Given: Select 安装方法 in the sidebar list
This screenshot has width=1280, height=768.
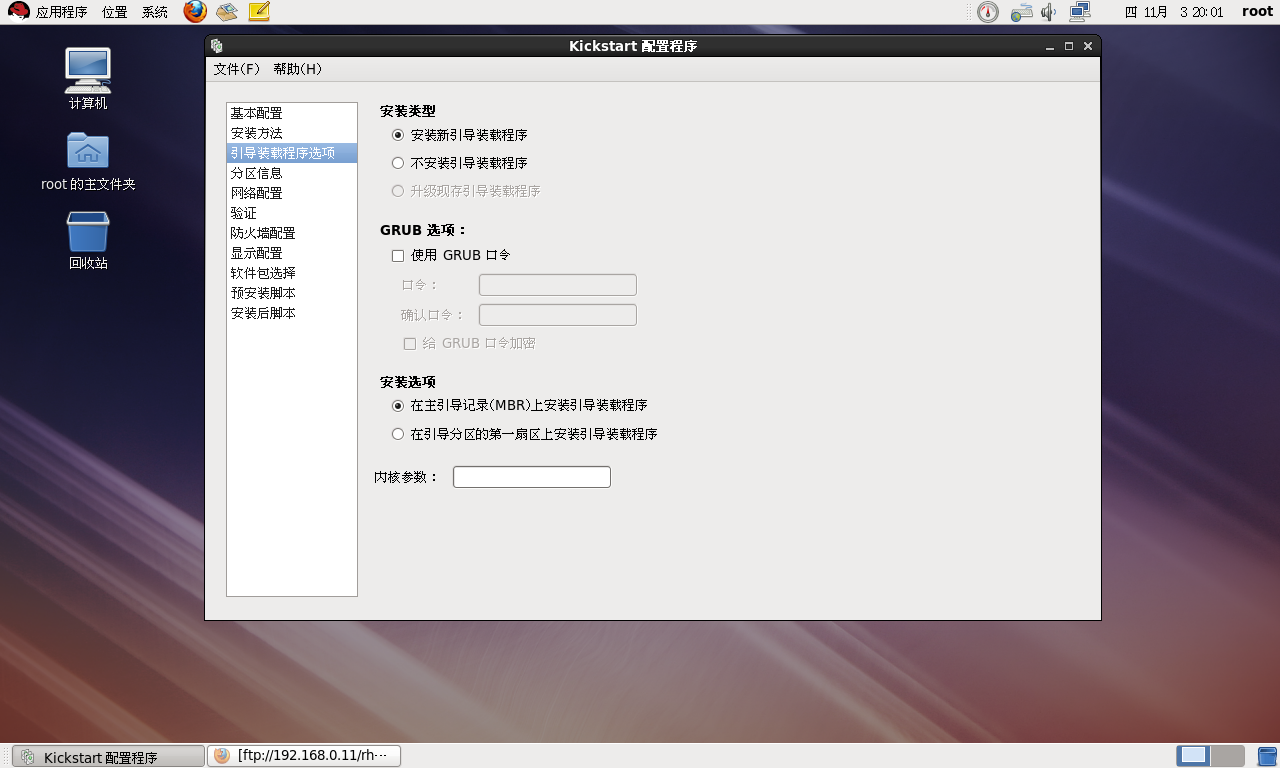Looking at the screenshot, I should tap(292, 133).
